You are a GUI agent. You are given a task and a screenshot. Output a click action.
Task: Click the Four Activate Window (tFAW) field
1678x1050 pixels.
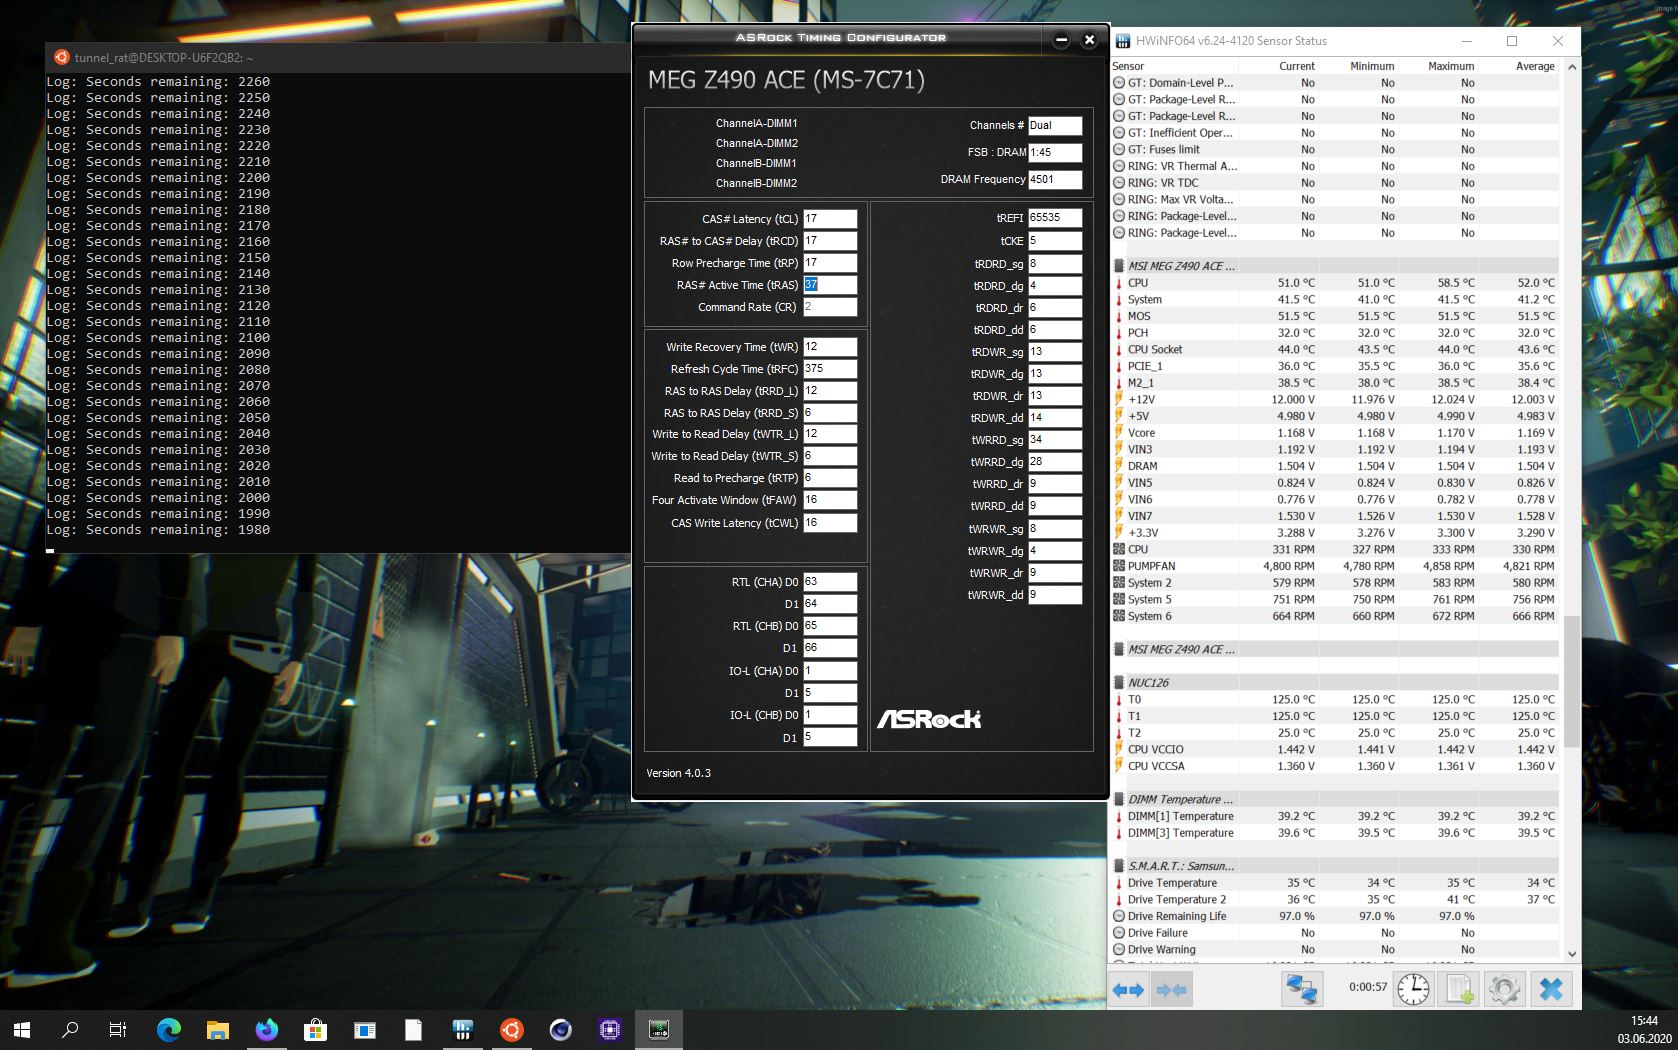click(x=830, y=500)
